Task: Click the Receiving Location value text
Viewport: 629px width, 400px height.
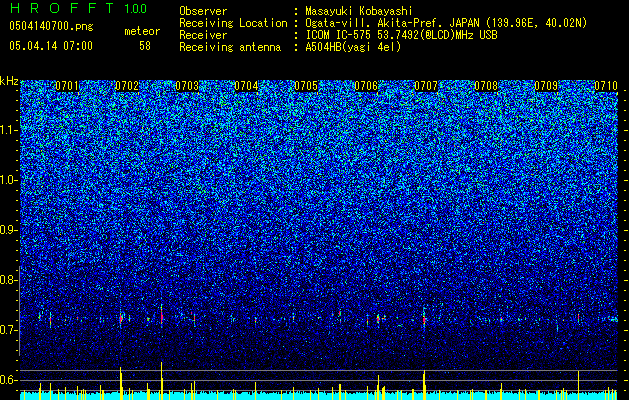Action: (x=446, y=23)
